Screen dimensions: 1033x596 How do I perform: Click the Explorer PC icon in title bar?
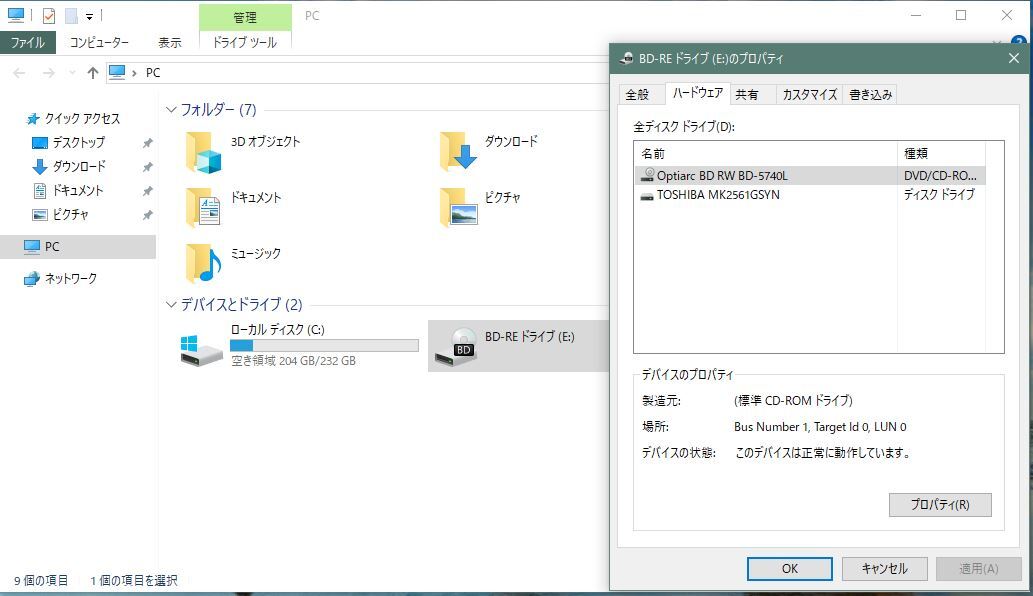tap(16, 14)
